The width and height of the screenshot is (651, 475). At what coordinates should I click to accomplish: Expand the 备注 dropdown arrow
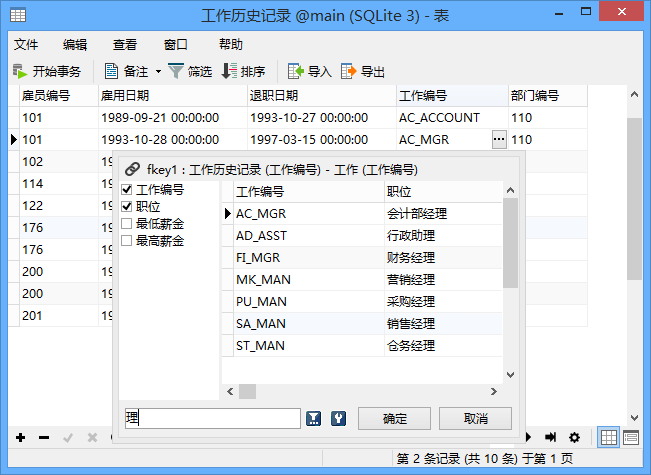pyautogui.click(x=158, y=71)
